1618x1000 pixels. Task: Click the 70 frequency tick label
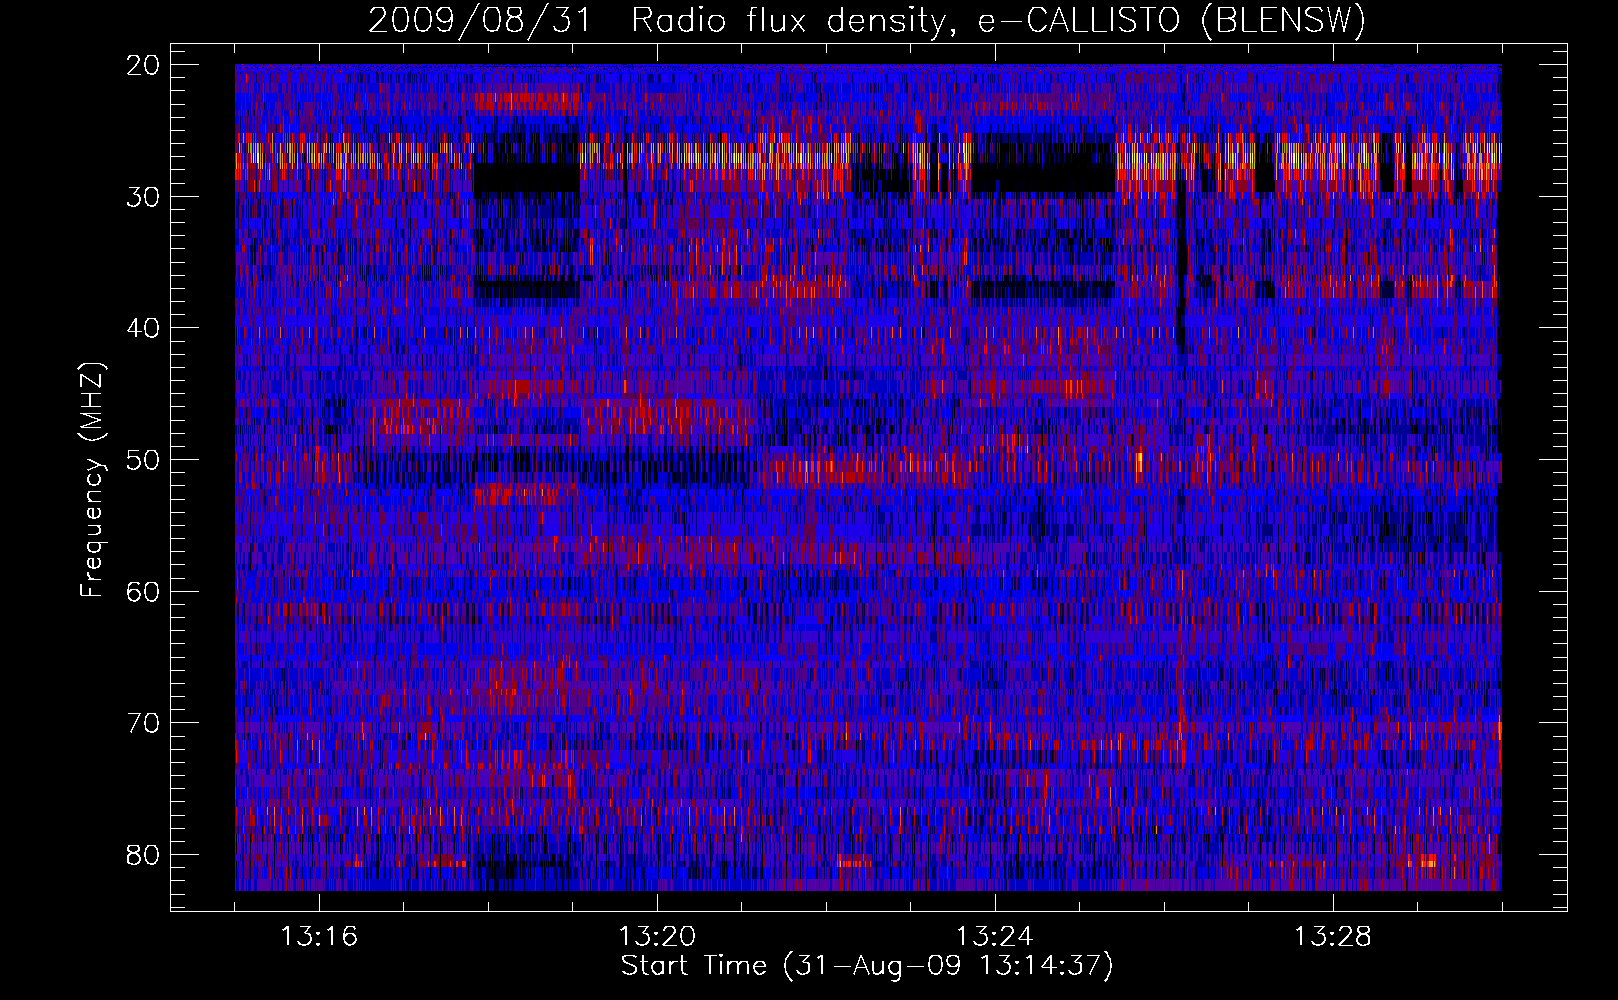[144, 723]
